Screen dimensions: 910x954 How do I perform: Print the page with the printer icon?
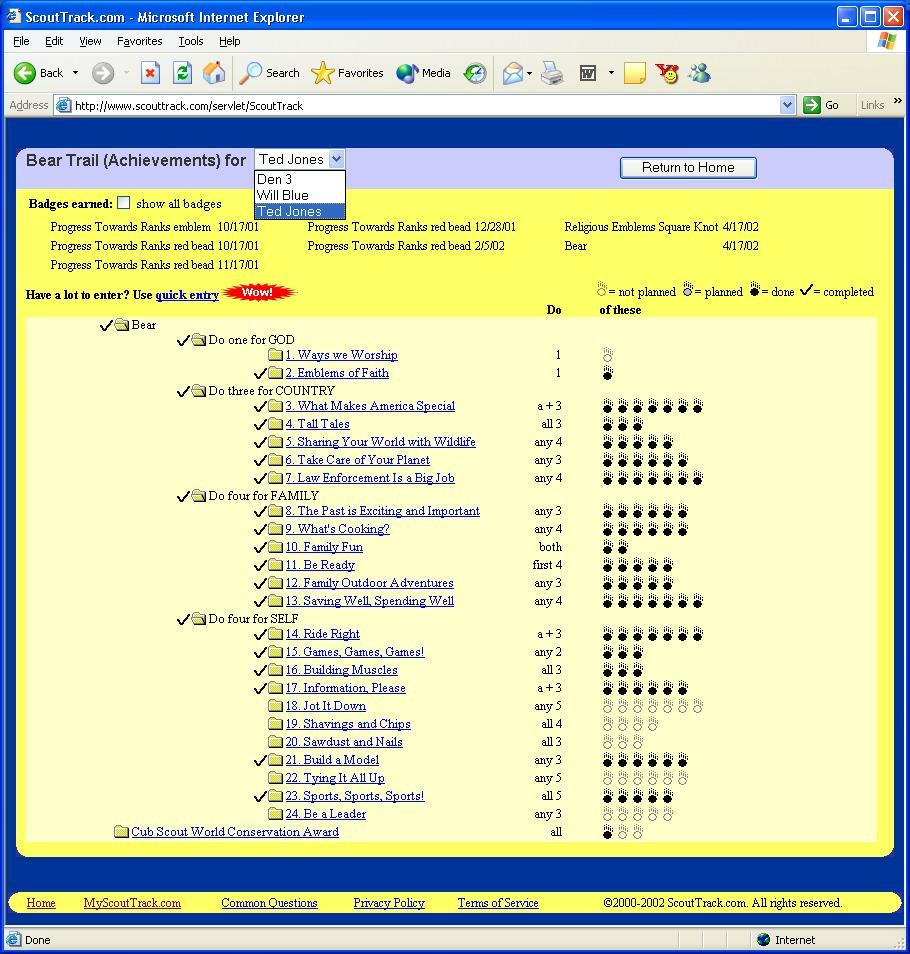coord(552,73)
